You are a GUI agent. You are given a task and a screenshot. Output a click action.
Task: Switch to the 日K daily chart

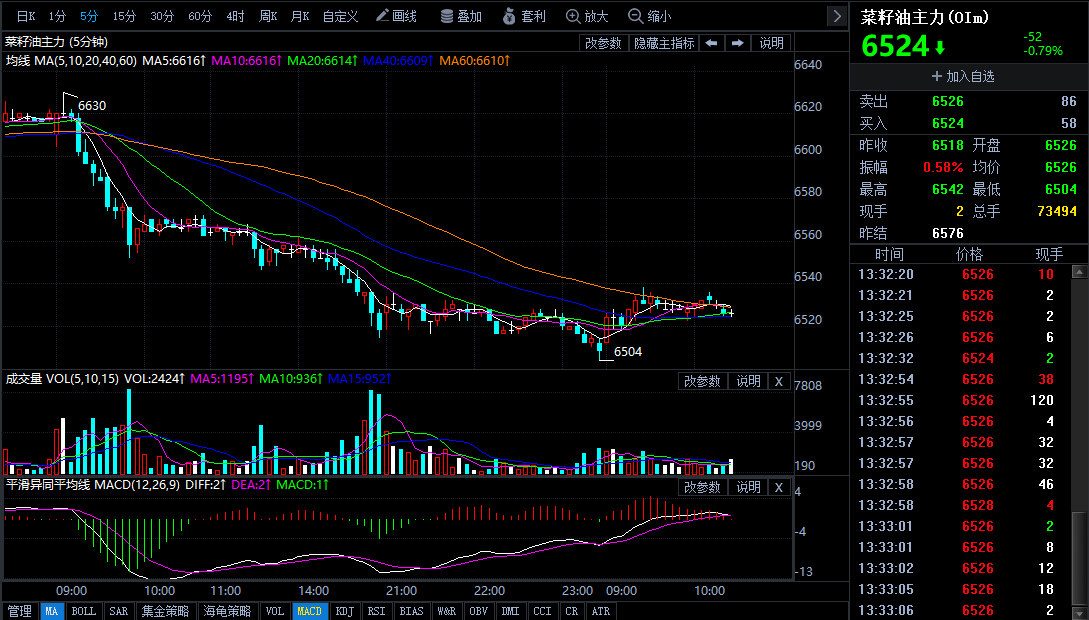[x=25, y=16]
